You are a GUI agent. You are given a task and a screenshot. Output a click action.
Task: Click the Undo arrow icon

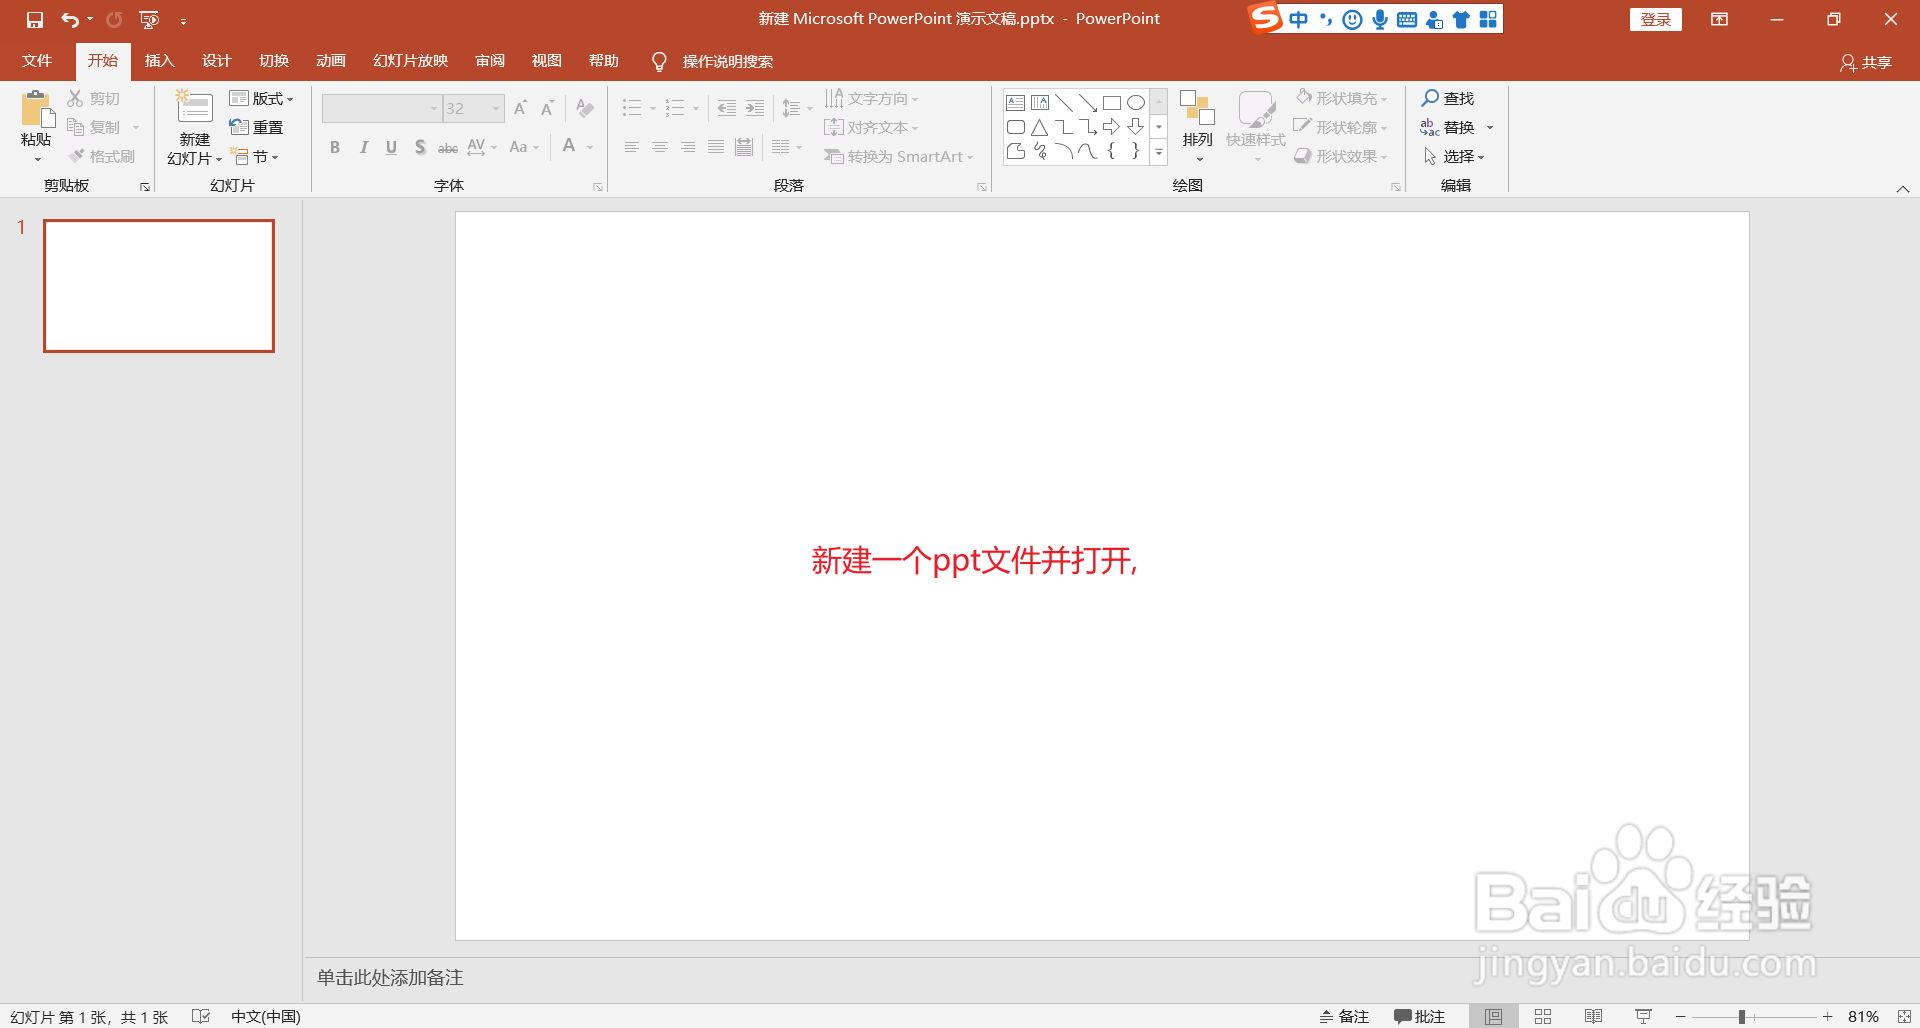(x=70, y=19)
